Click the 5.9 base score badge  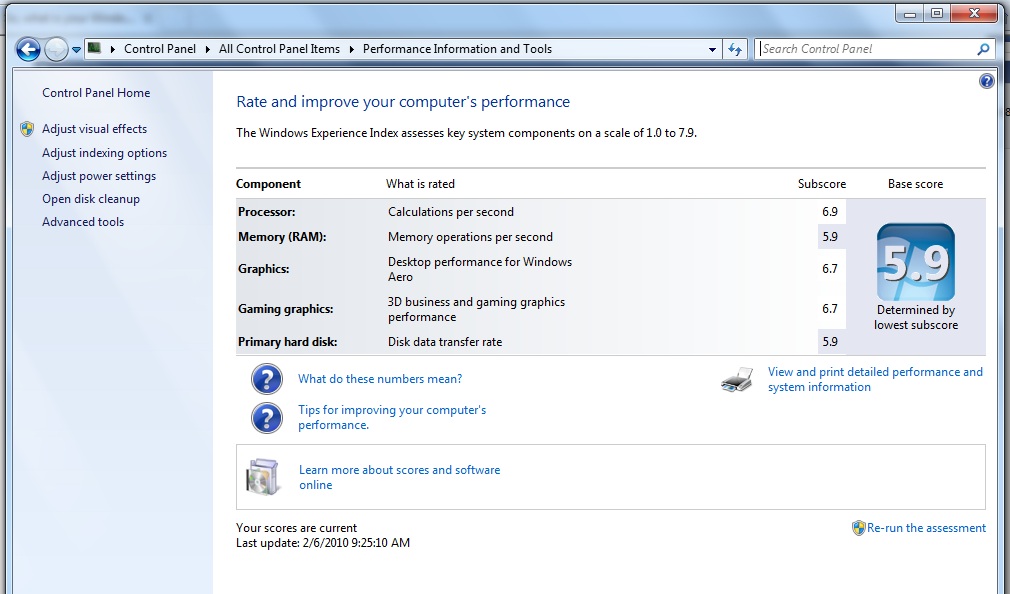pos(916,262)
